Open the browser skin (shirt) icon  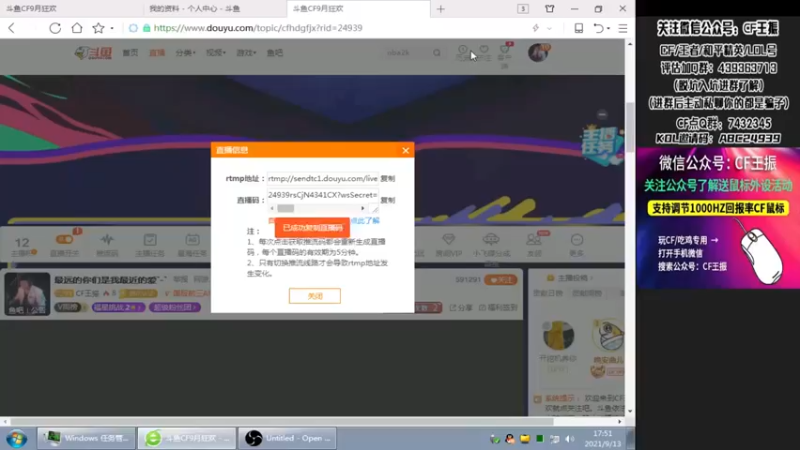(549, 9)
